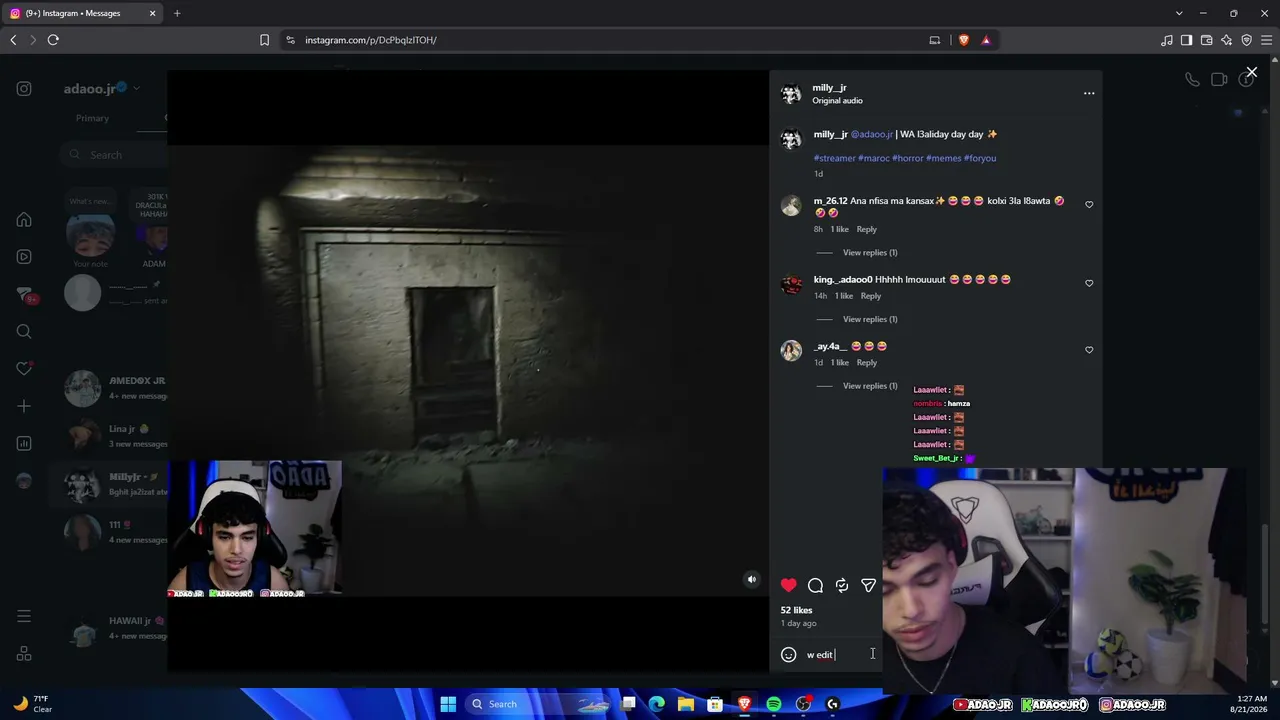Open the #memes hashtag
The image size is (1280, 720).
[944, 158]
